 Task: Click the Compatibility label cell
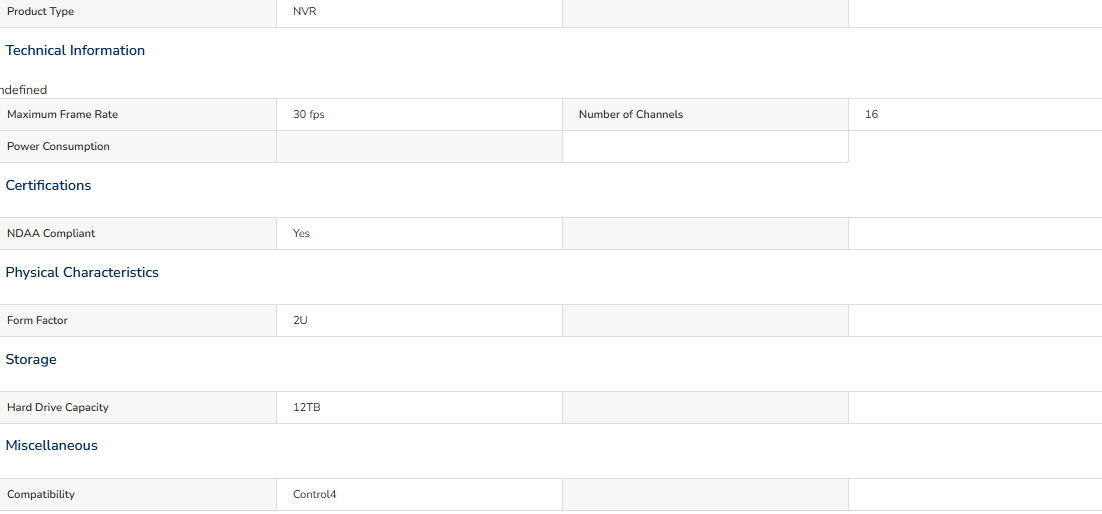(138, 495)
